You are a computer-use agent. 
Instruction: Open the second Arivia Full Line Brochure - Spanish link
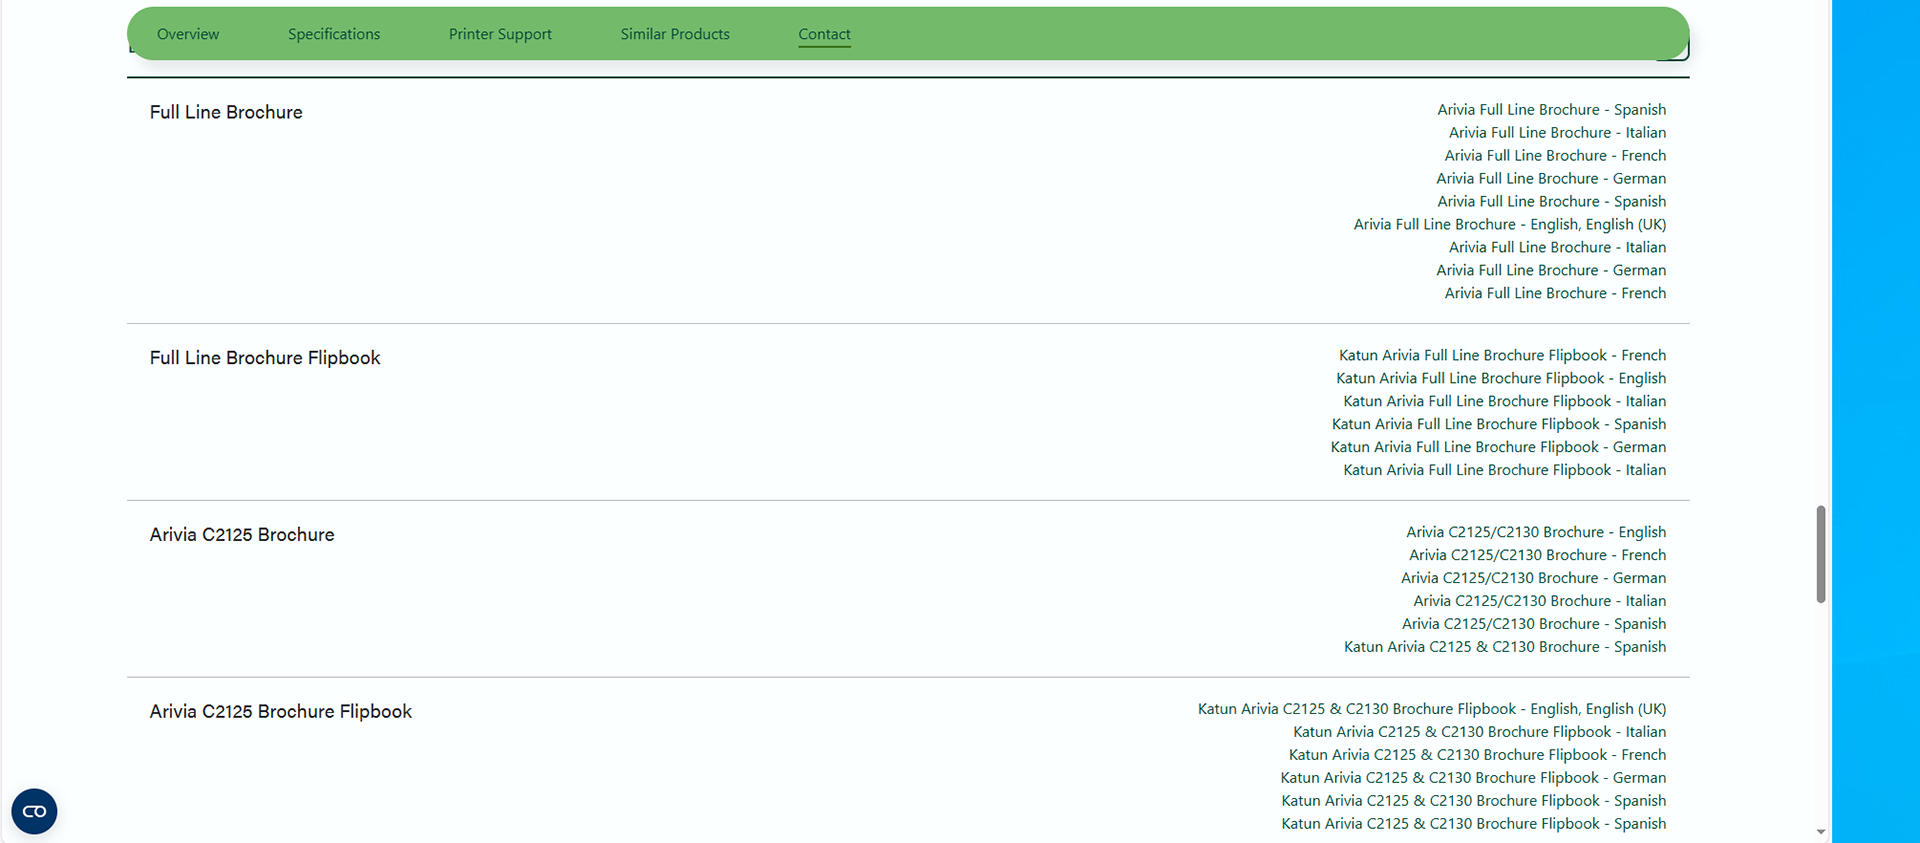pos(1552,201)
